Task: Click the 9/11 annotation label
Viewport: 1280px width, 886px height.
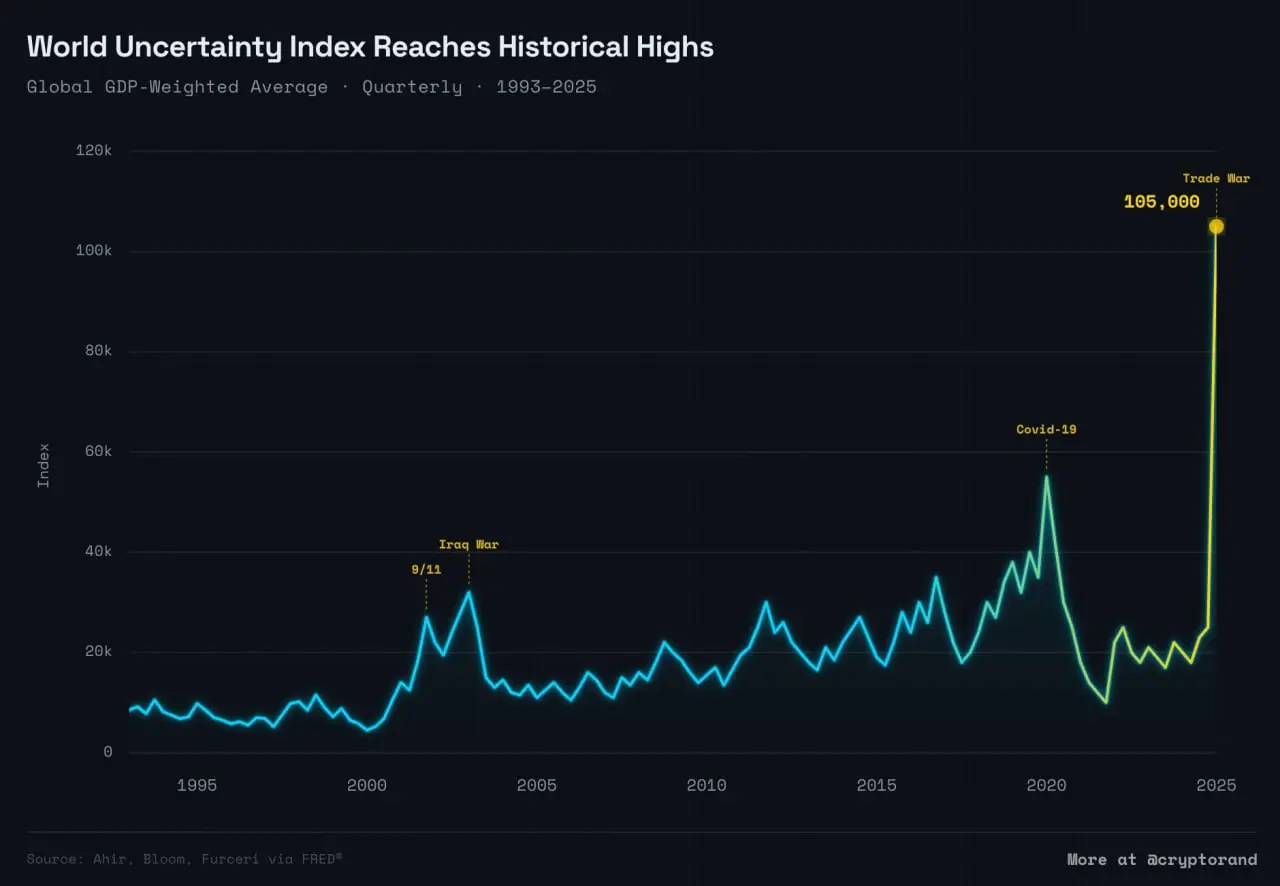Action: [426, 569]
